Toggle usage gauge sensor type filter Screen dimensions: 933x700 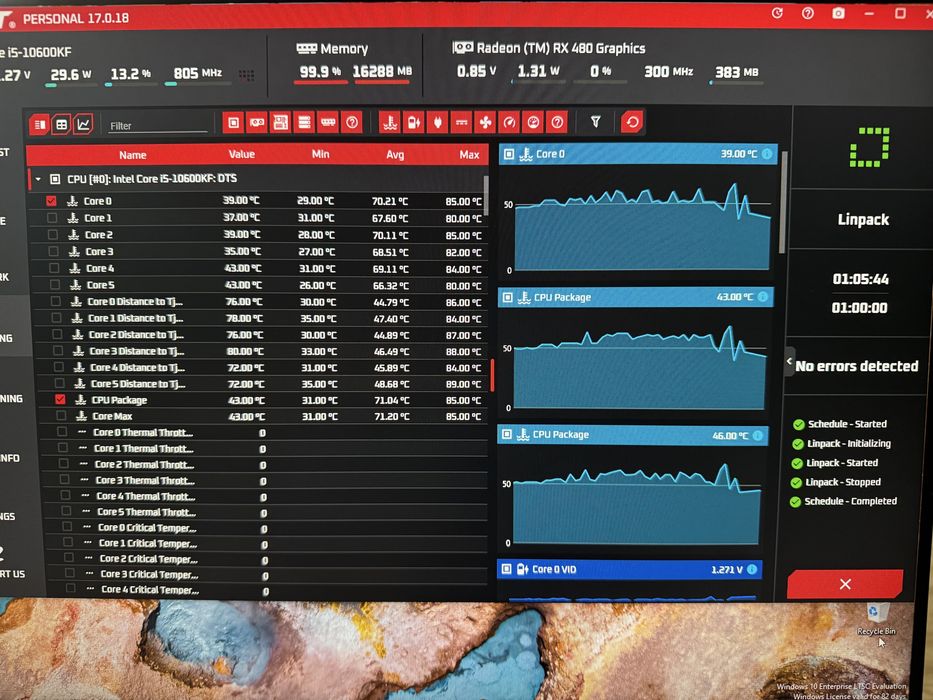tap(533, 123)
